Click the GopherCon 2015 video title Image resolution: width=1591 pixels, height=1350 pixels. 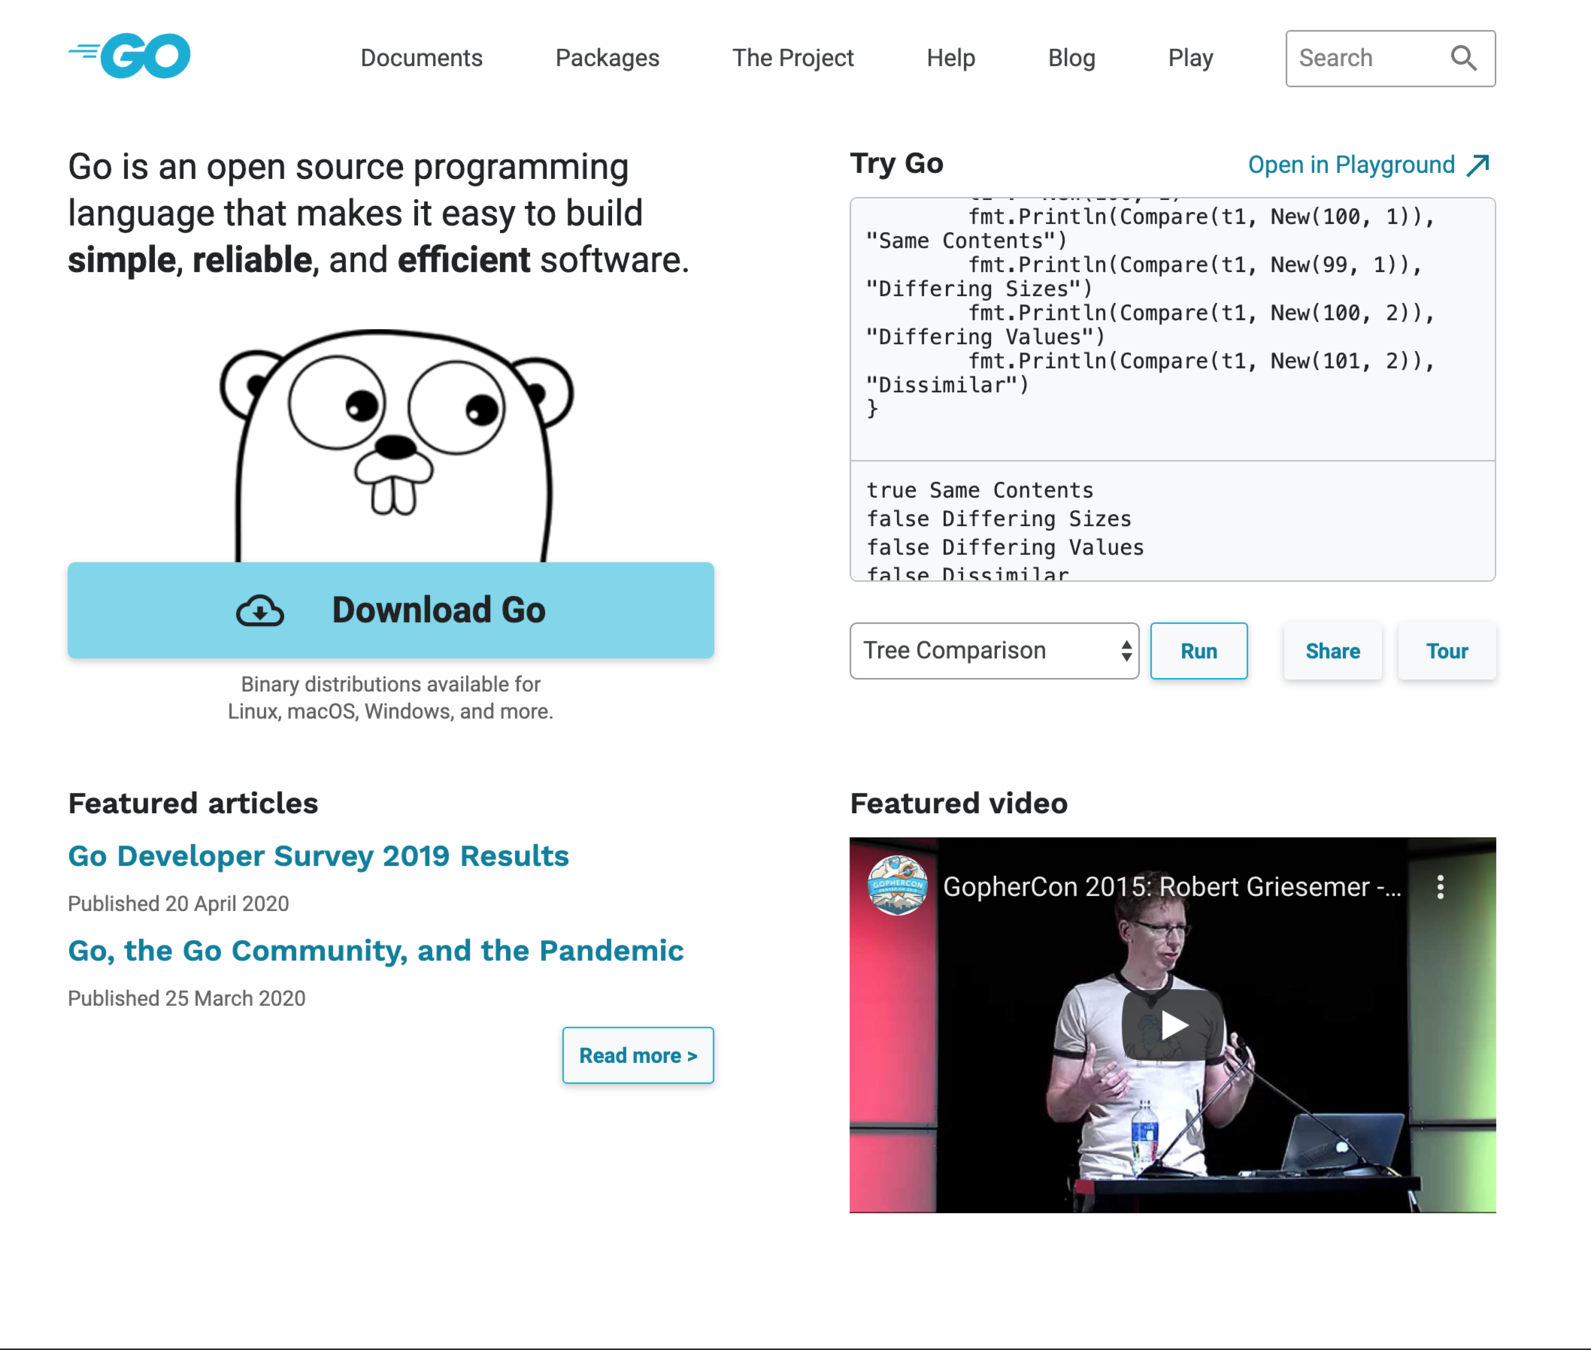click(x=1172, y=887)
